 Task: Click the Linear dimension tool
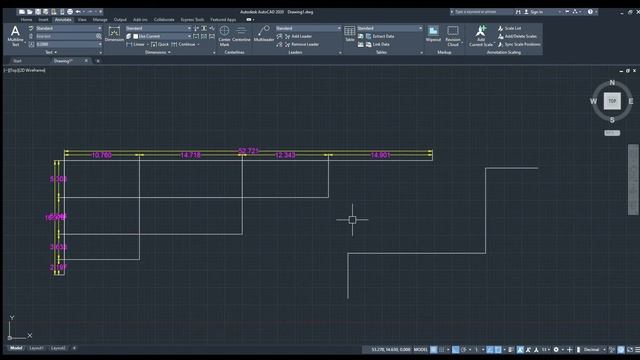pyautogui.click(x=136, y=44)
